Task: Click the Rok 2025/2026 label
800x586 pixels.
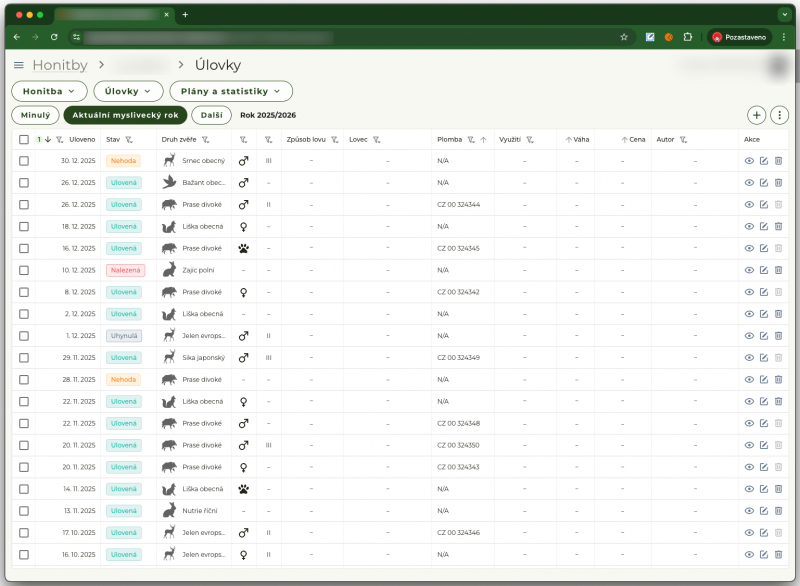Action: (268, 115)
